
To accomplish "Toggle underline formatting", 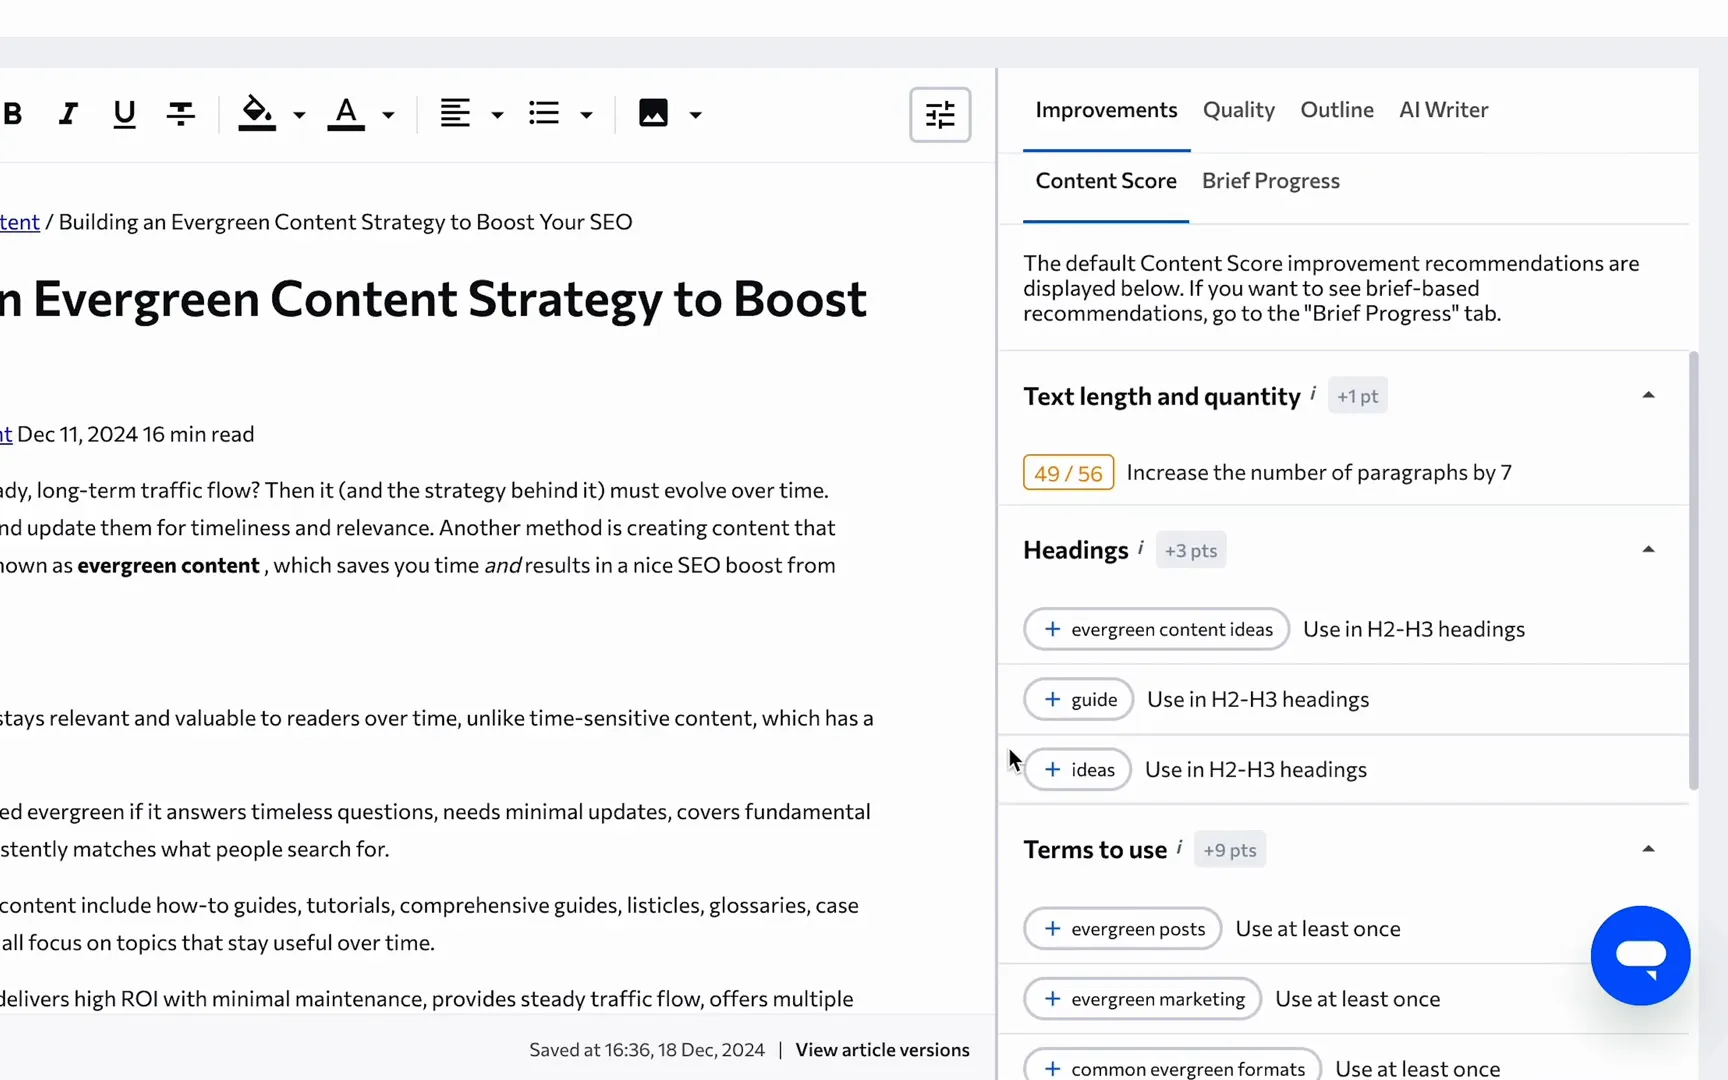I will tap(123, 113).
